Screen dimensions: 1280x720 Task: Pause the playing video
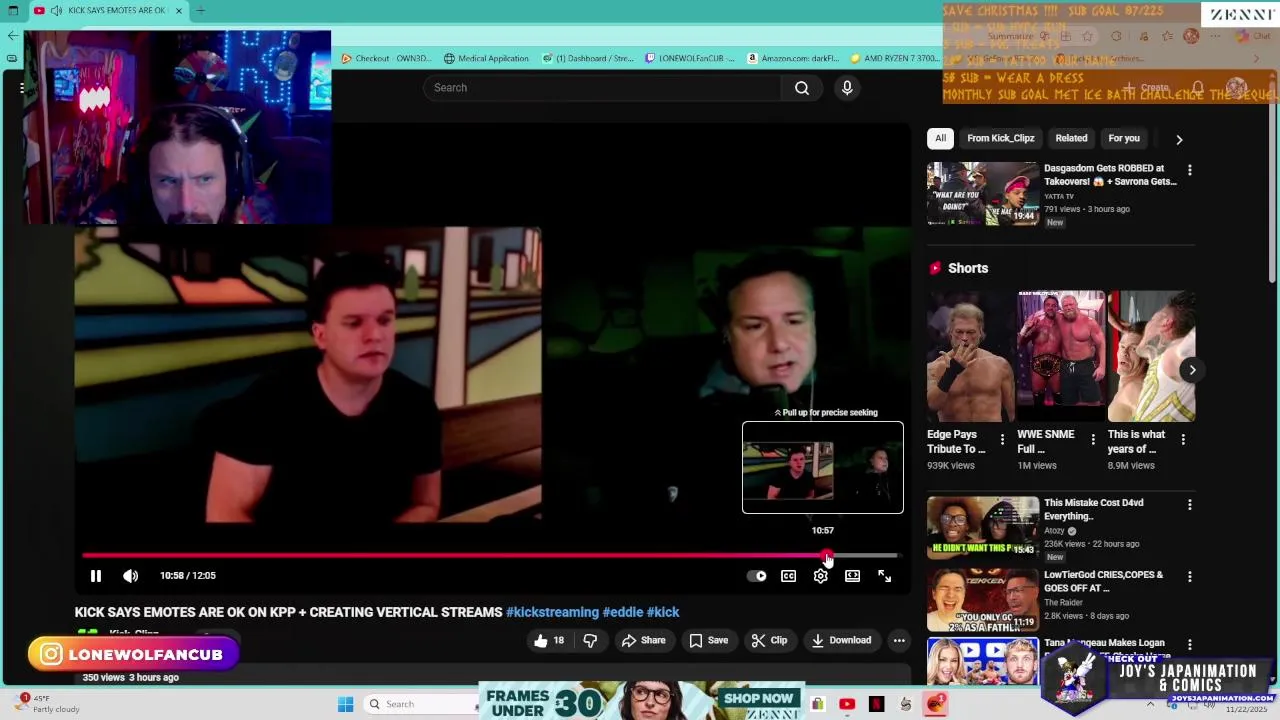tap(96, 576)
